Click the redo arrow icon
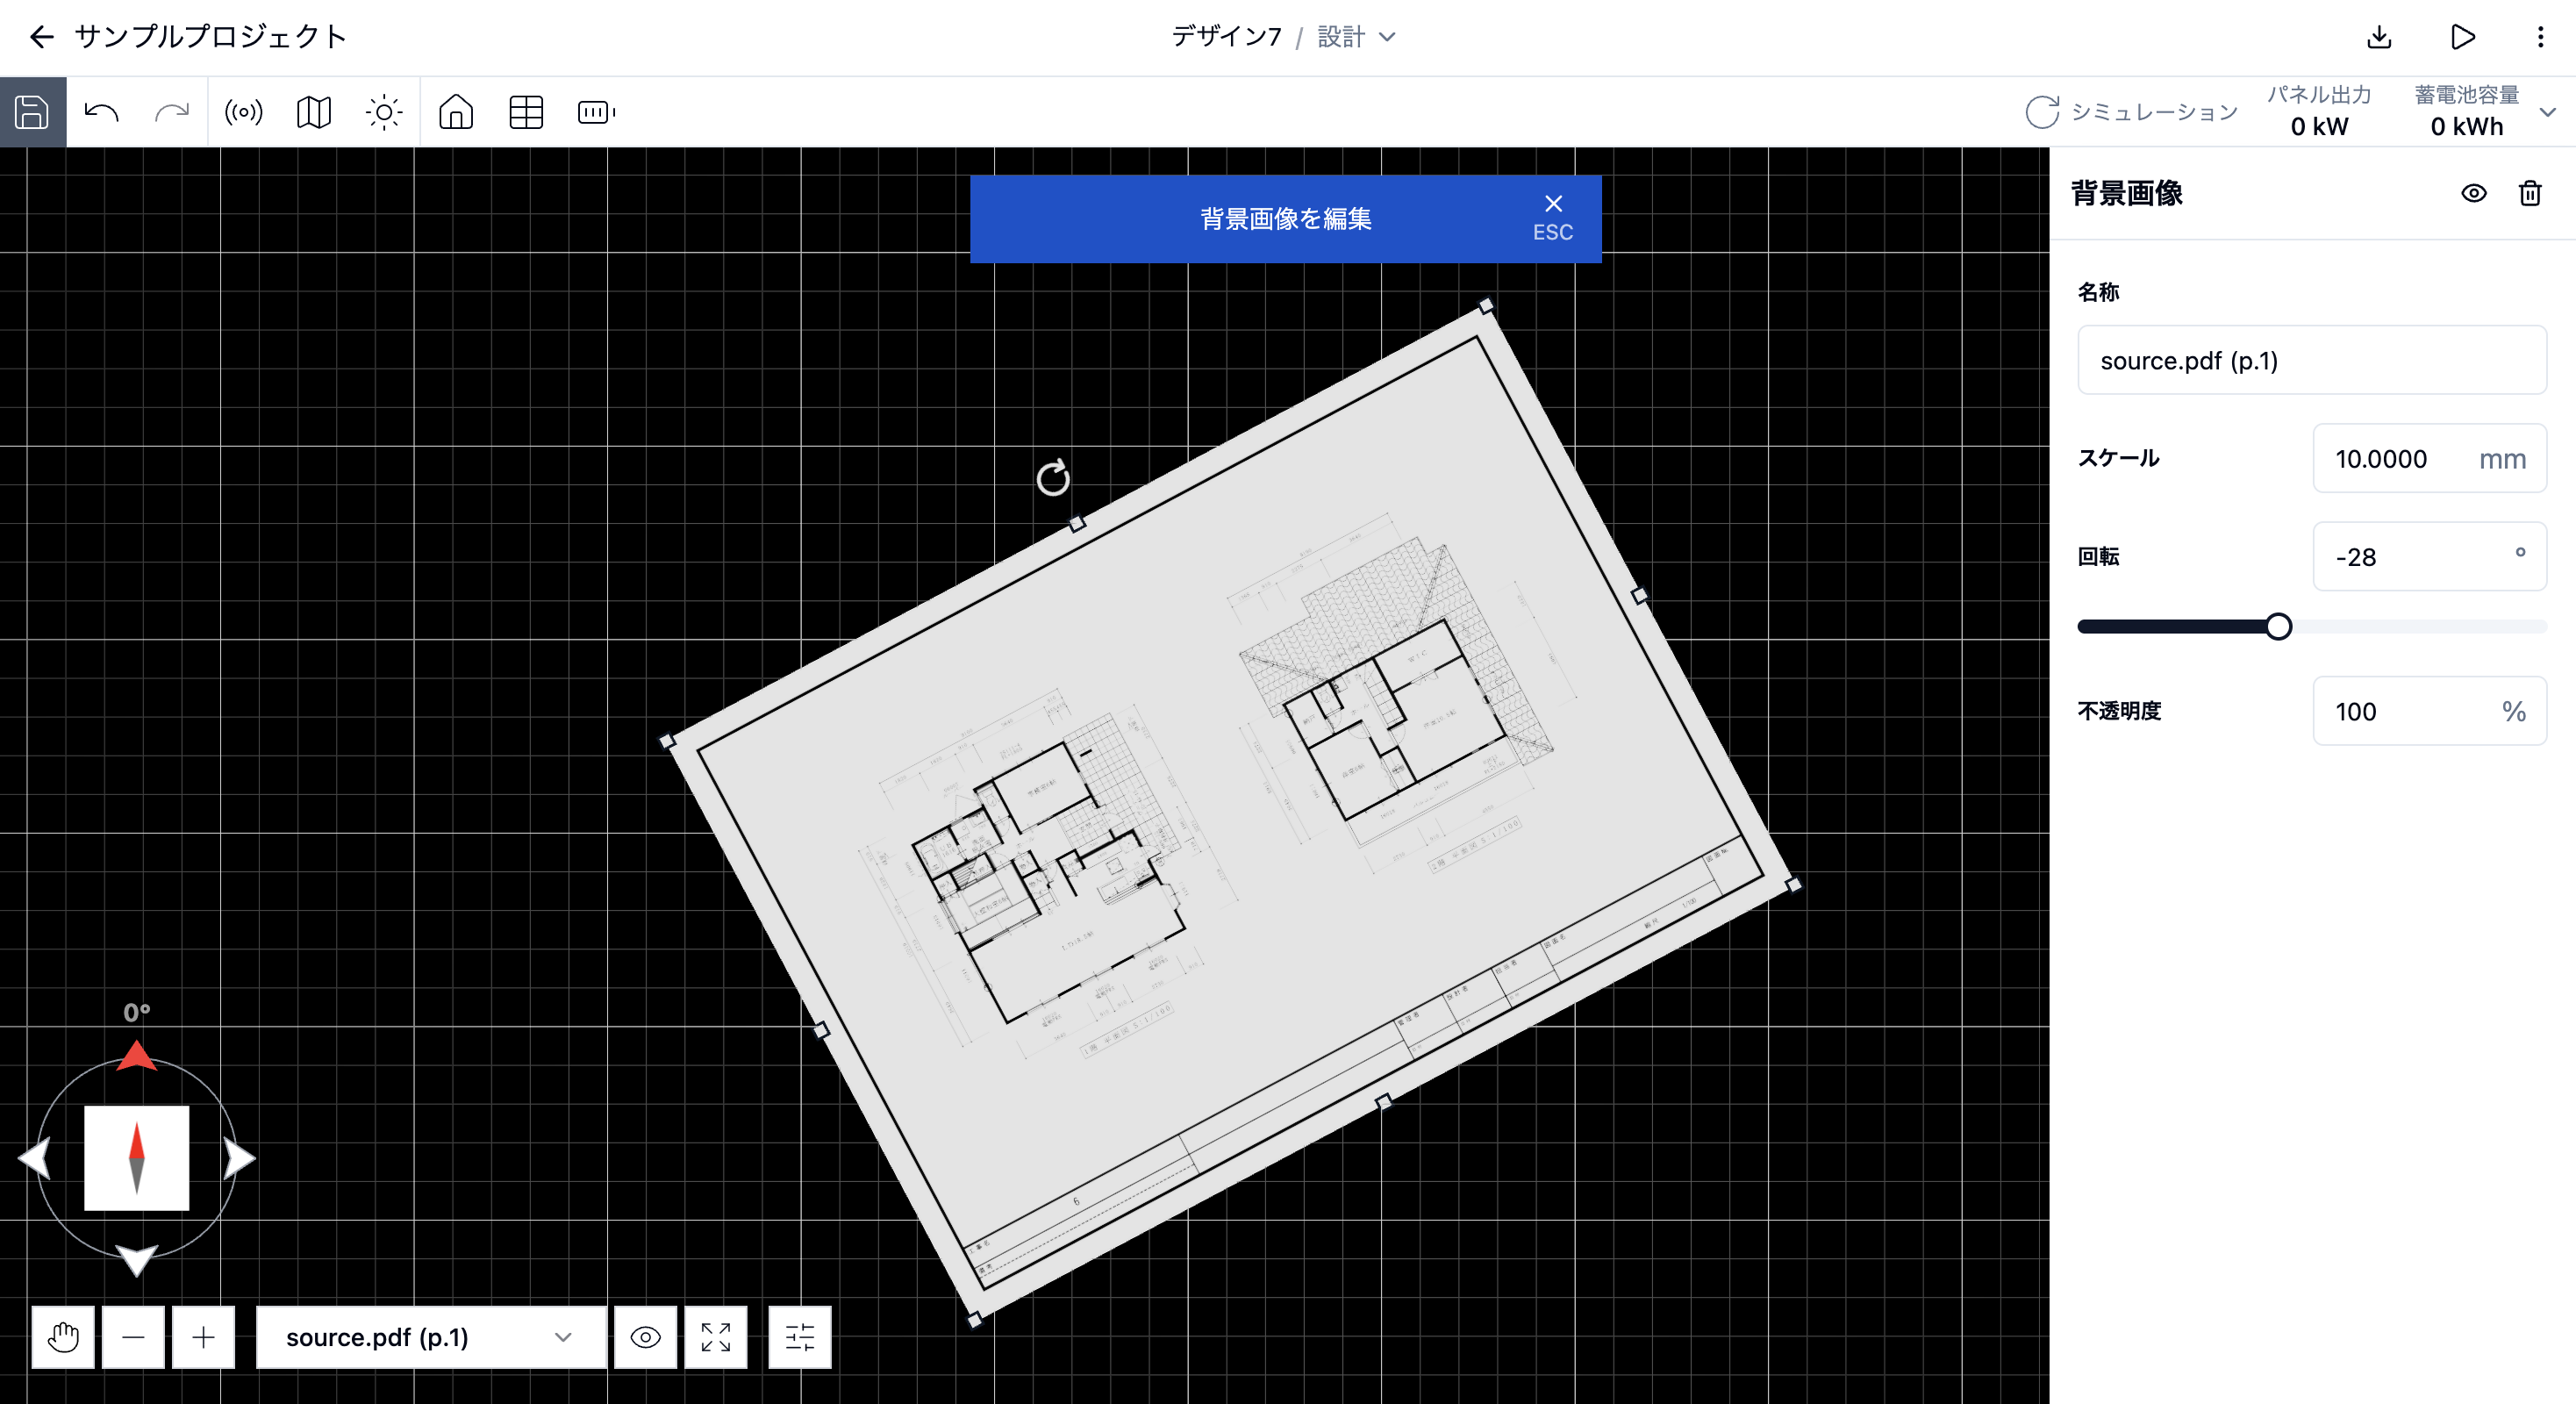Viewport: 2576px width, 1404px height. [x=172, y=112]
